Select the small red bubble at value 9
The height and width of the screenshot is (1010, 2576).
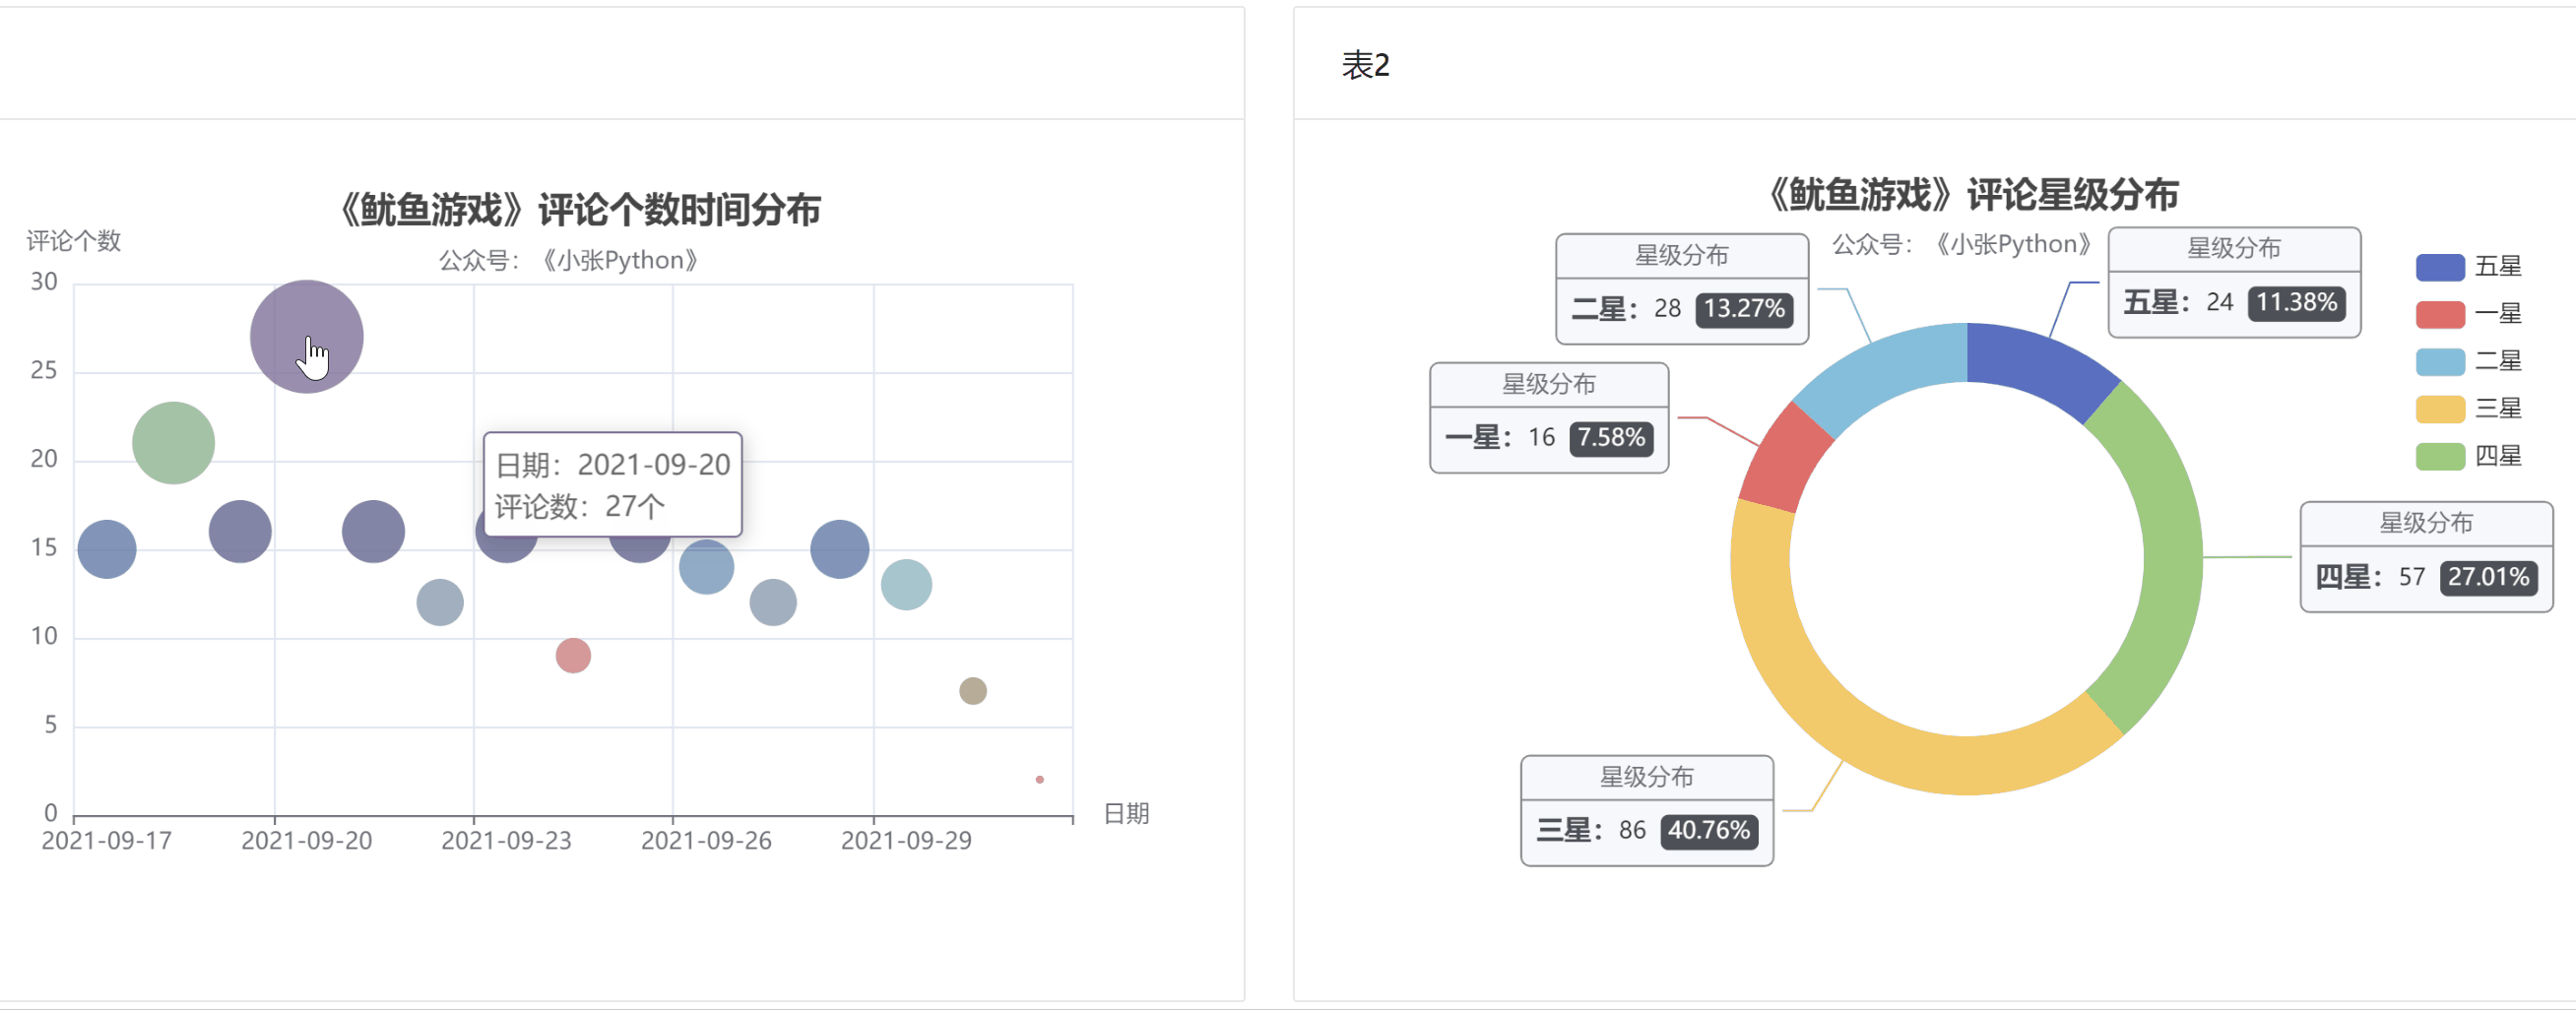[x=573, y=656]
